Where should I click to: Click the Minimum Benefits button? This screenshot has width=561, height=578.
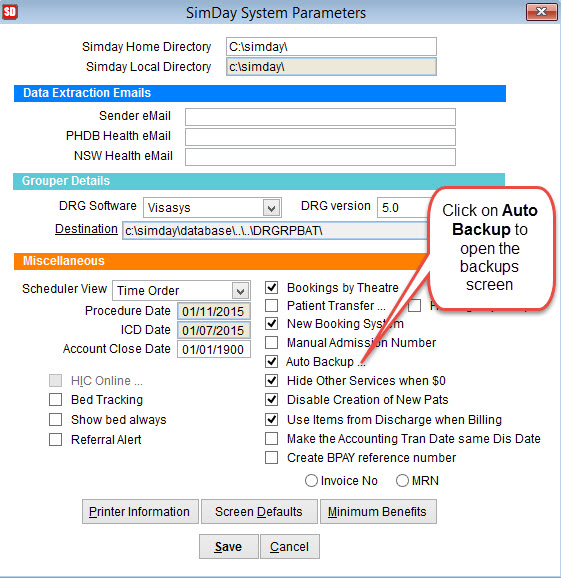click(378, 512)
